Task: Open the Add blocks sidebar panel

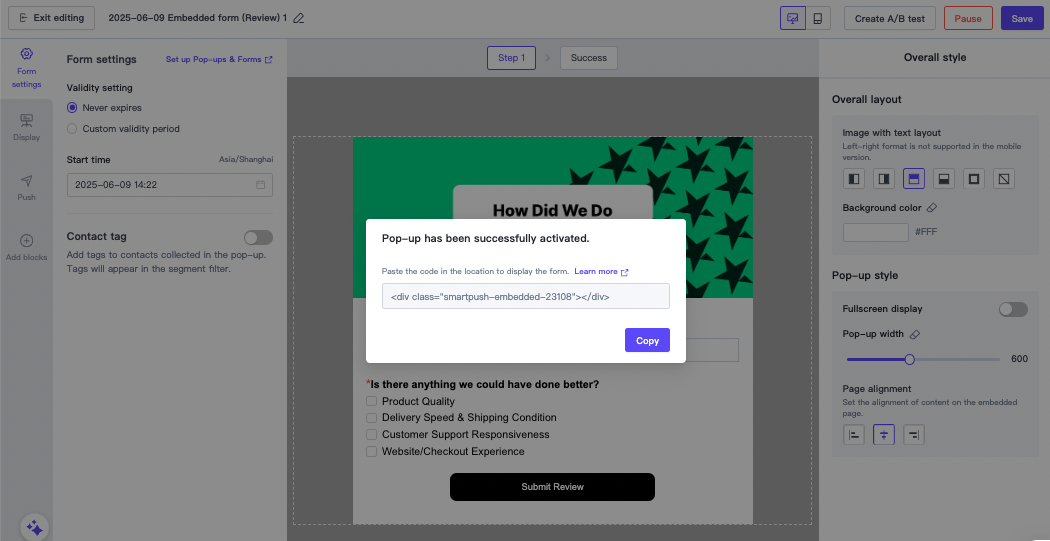Action: pyautogui.click(x=27, y=247)
